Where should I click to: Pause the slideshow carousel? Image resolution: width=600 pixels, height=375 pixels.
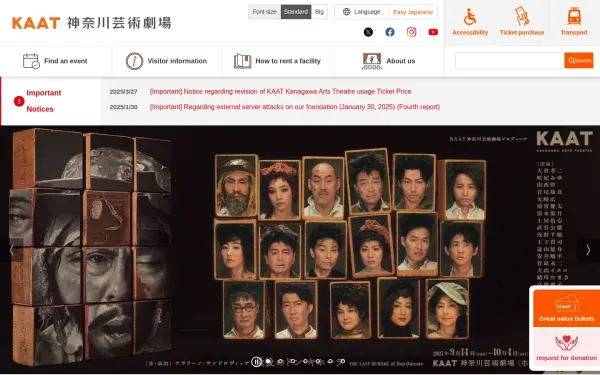pos(256,362)
